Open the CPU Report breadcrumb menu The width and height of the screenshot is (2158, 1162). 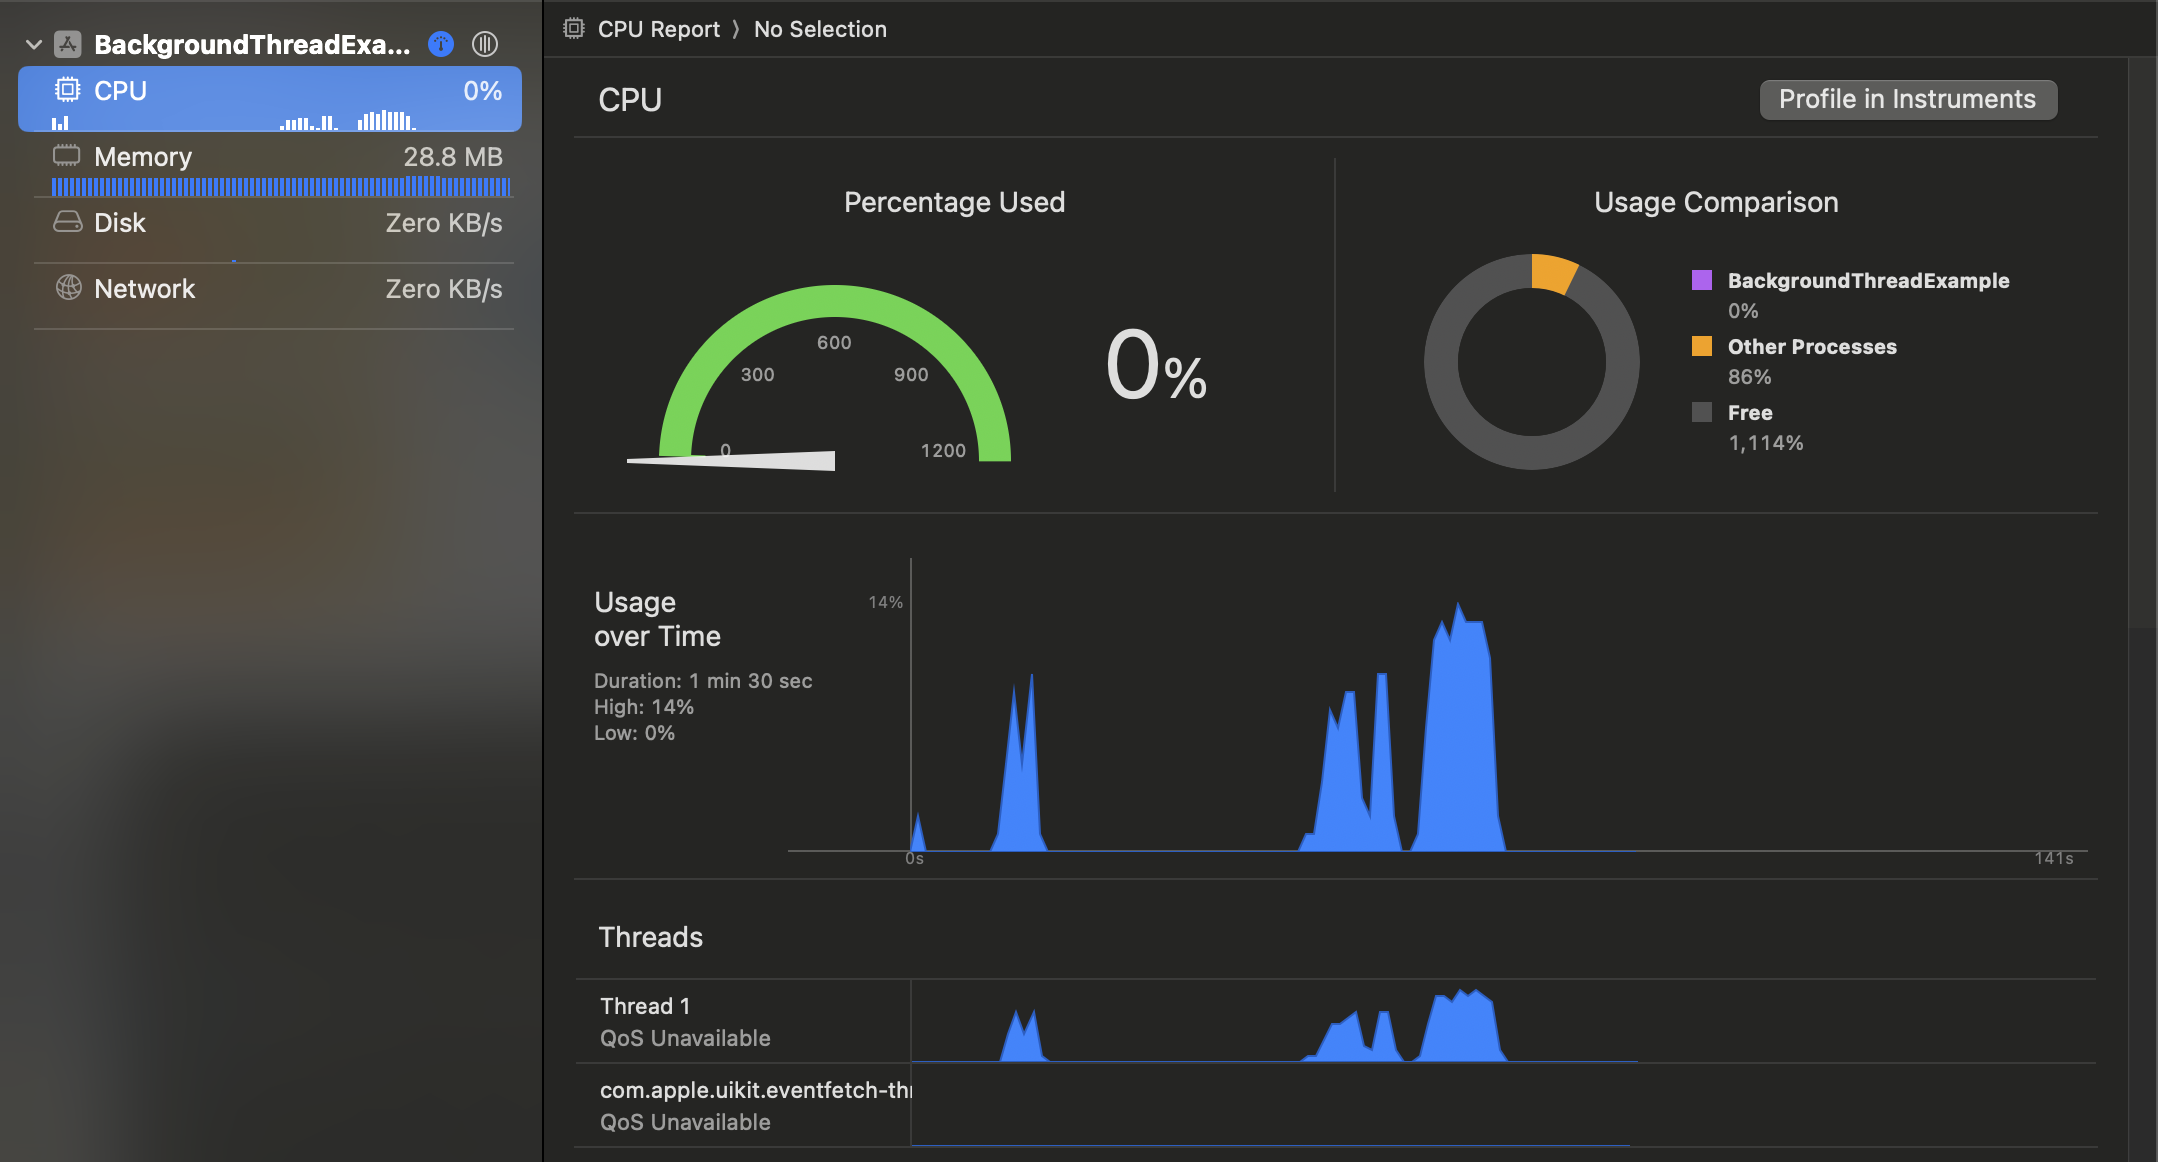point(658,29)
